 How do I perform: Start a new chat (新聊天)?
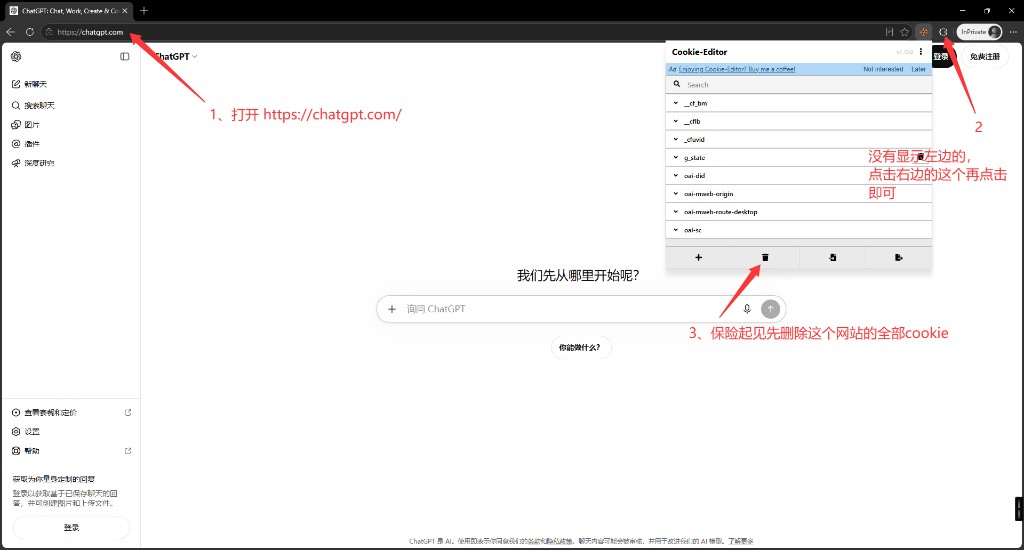pyautogui.click(x=71, y=84)
